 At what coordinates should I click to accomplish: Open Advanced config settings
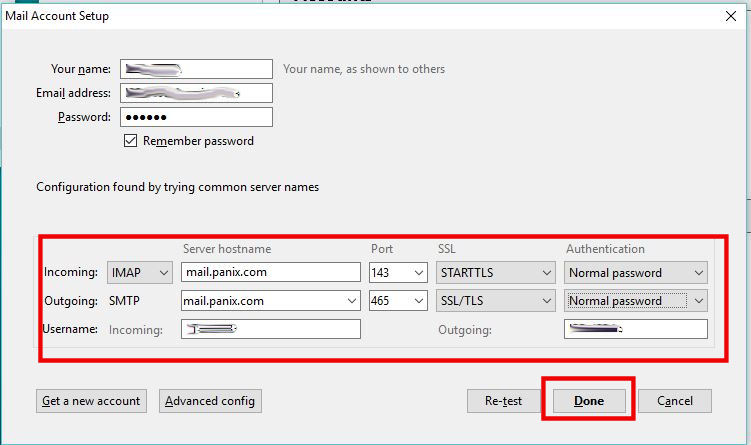pyautogui.click(x=210, y=401)
